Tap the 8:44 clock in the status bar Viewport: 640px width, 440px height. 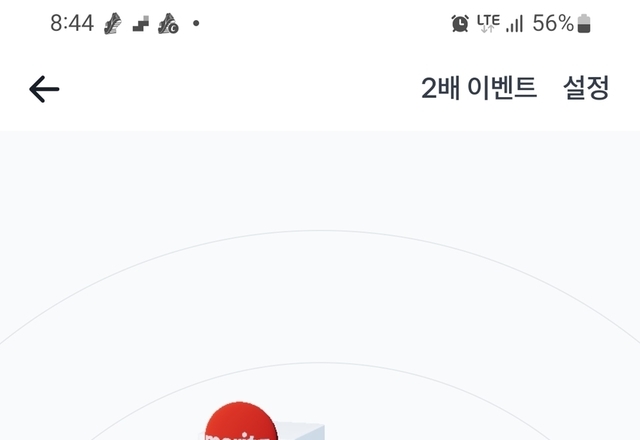72,23
